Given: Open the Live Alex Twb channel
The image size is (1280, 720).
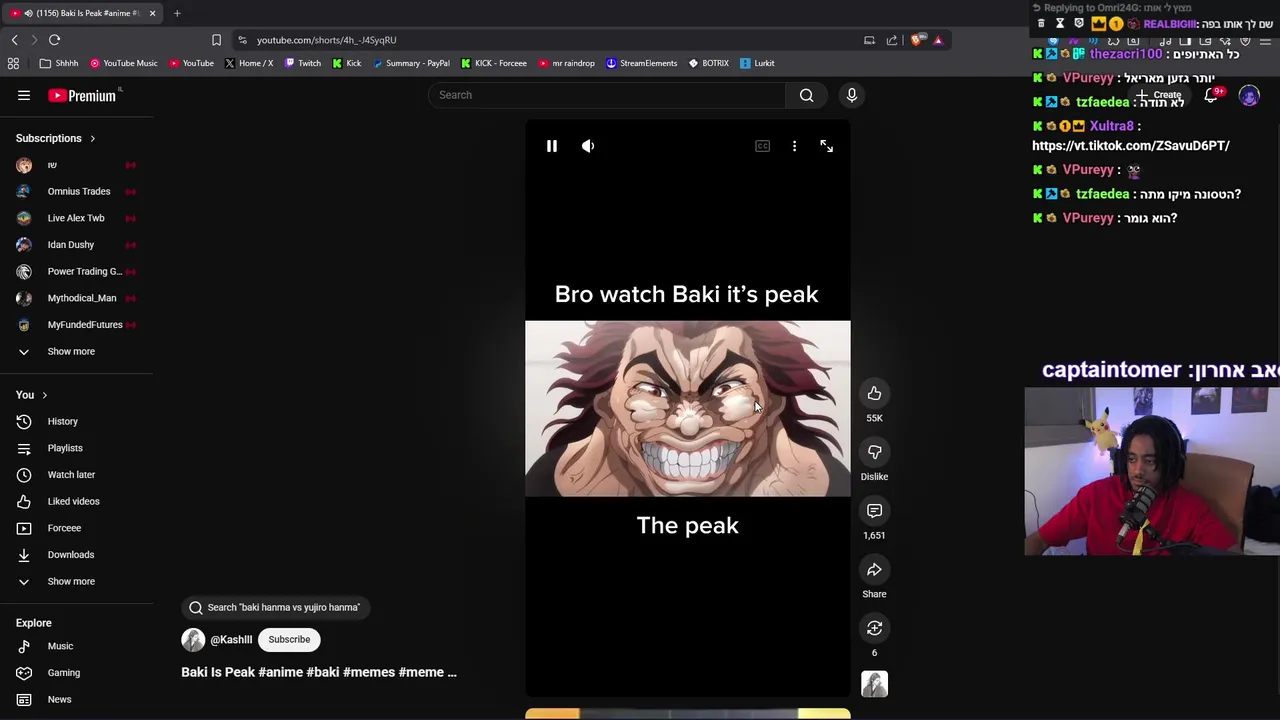Looking at the screenshot, I should [x=77, y=218].
